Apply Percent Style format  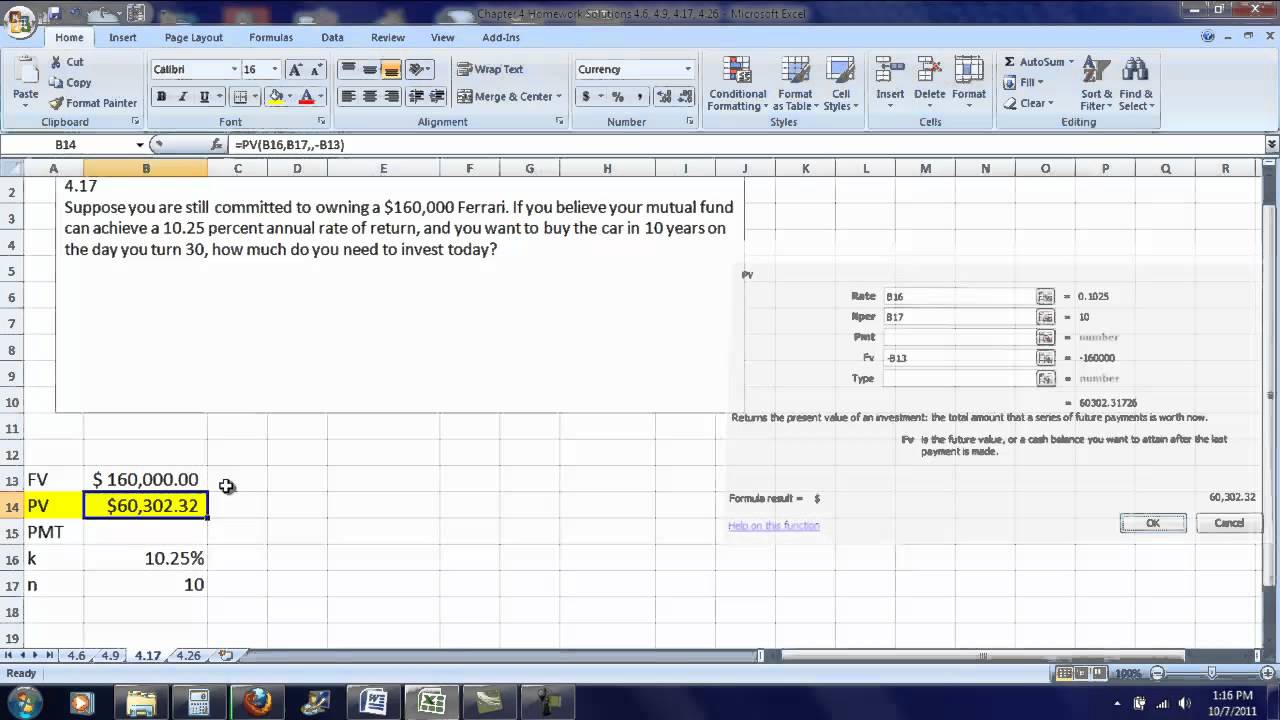(618, 97)
